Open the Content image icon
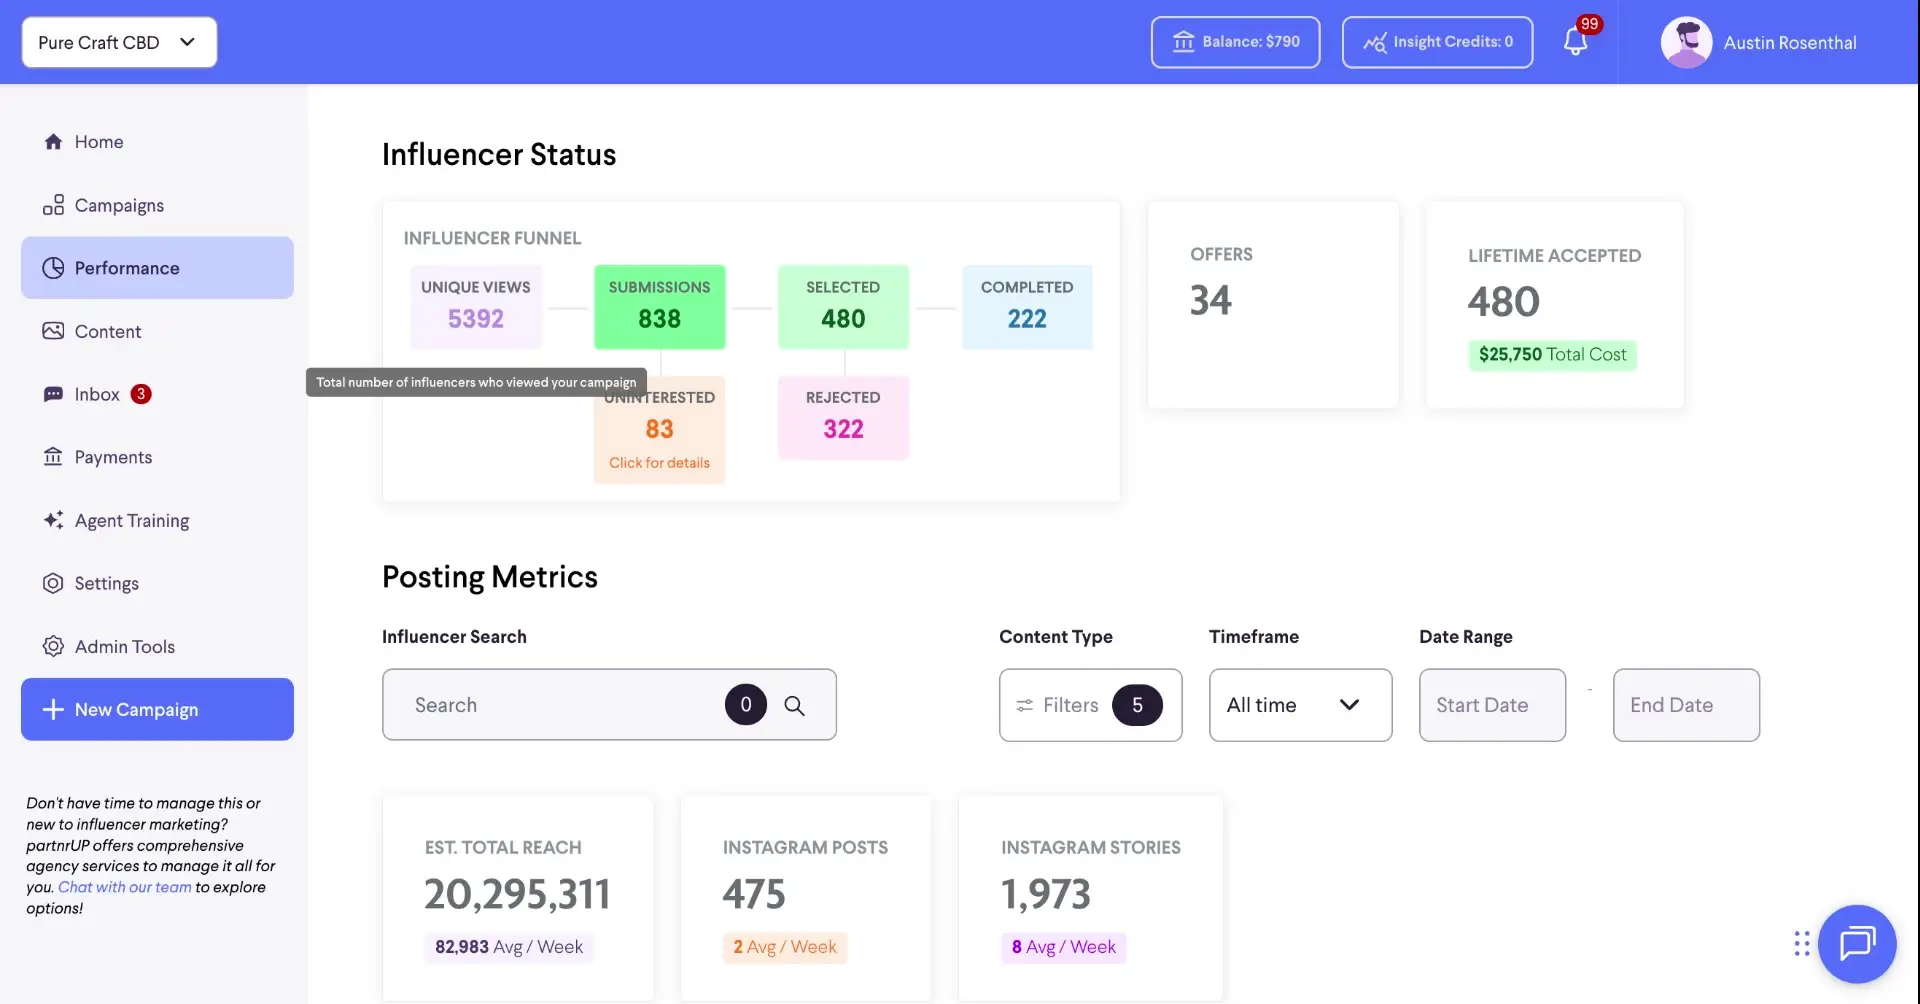1920x1004 pixels. click(x=53, y=330)
